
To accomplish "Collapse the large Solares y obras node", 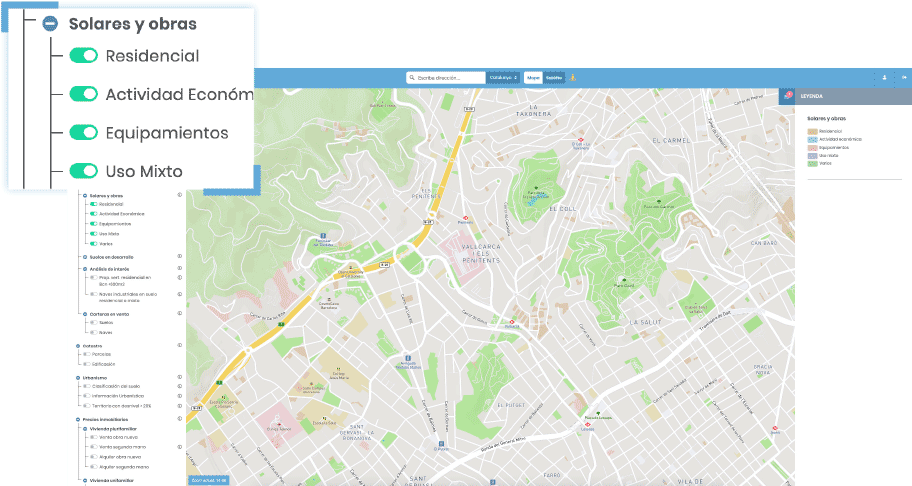I will 51,24.
